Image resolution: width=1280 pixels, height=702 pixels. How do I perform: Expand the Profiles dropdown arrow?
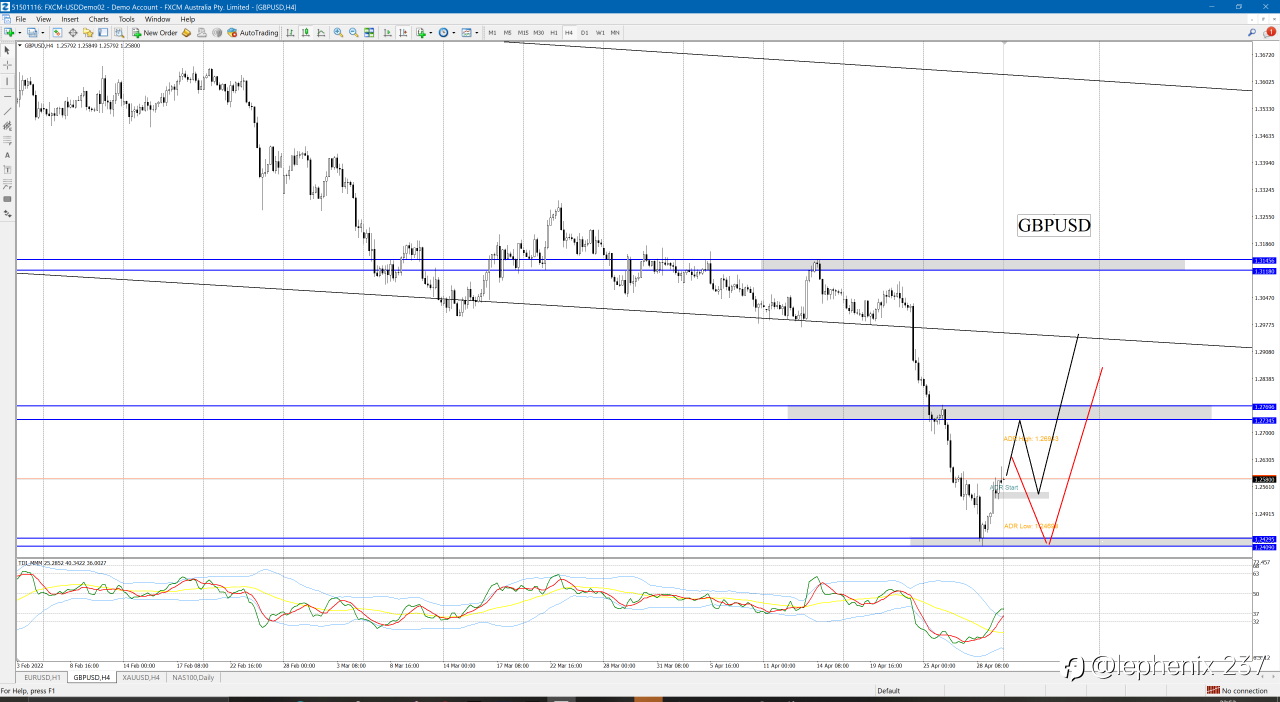[43, 32]
